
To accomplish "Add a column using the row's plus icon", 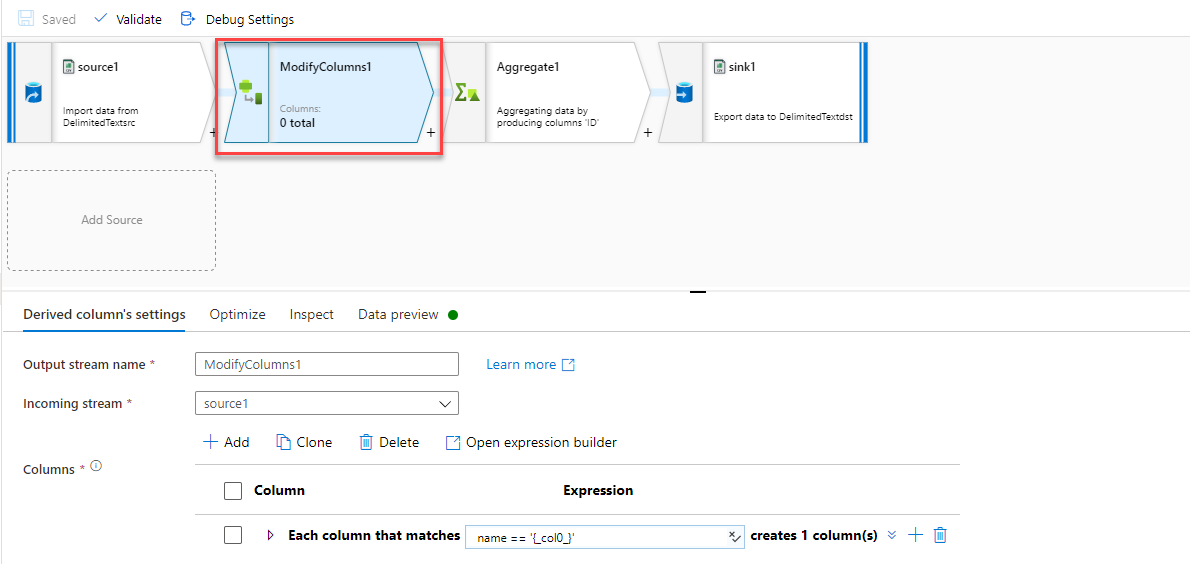I will (915, 535).
